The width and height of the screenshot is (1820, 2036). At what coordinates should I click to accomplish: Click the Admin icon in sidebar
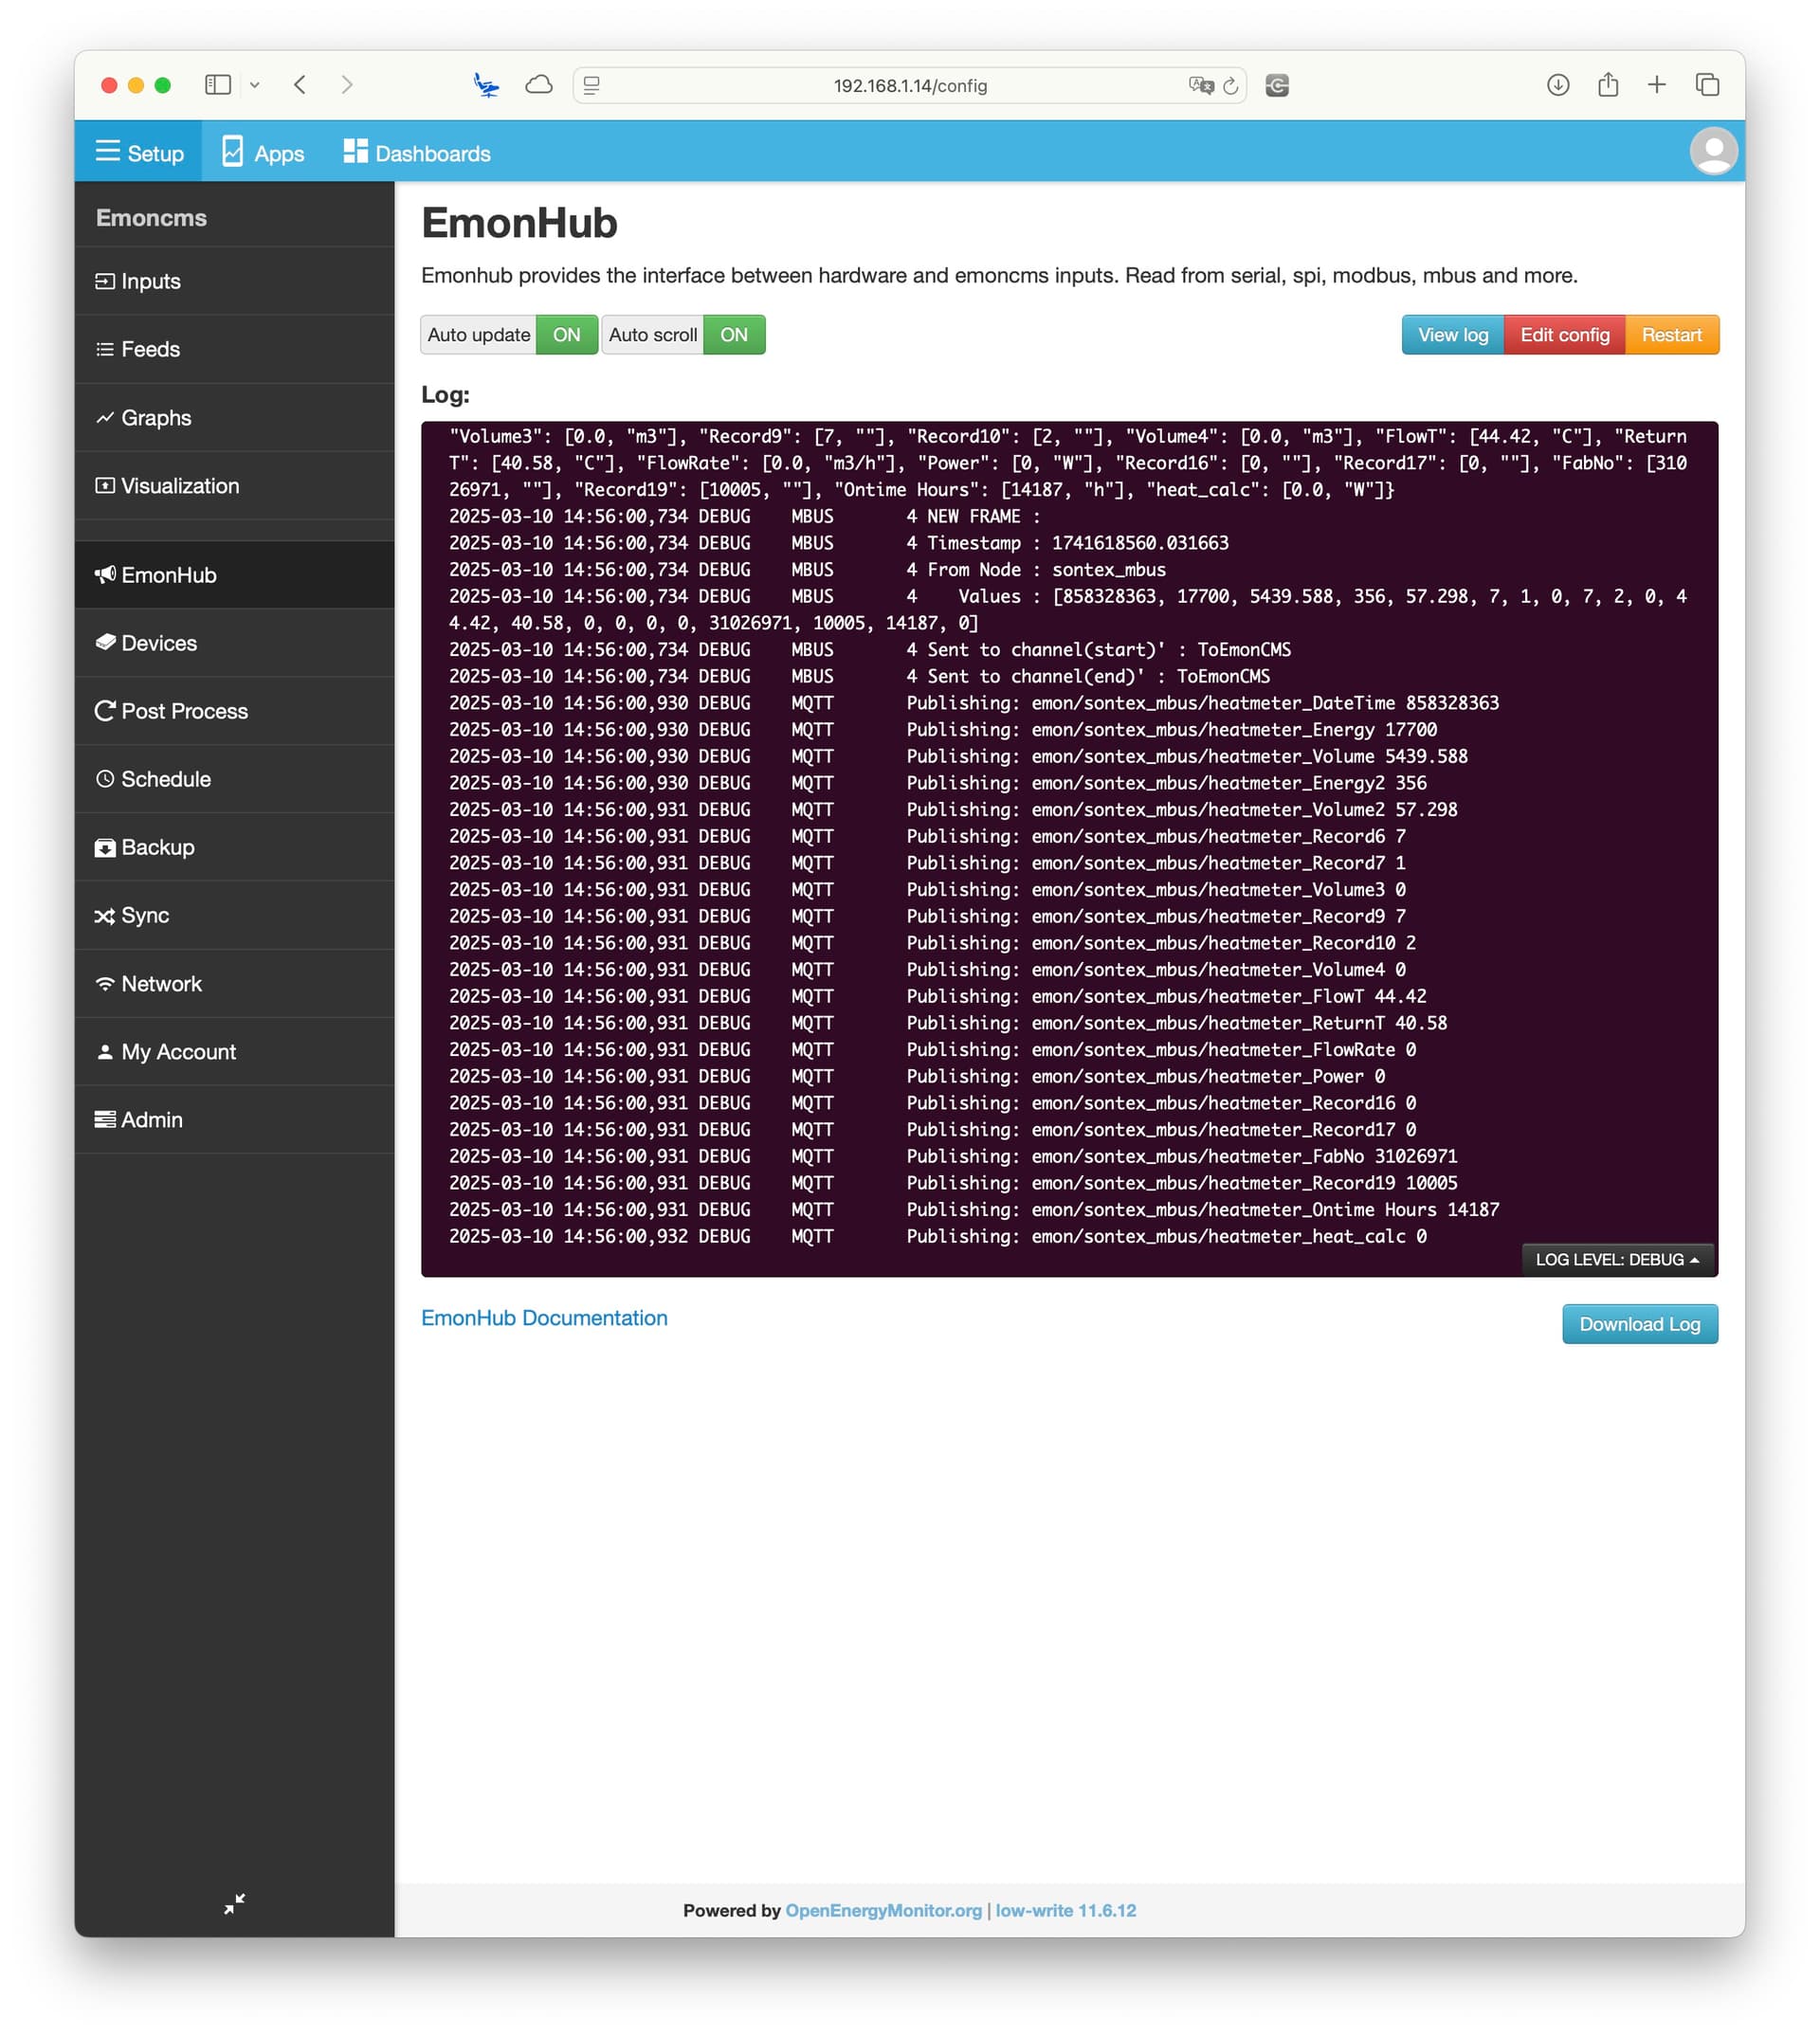click(104, 1119)
